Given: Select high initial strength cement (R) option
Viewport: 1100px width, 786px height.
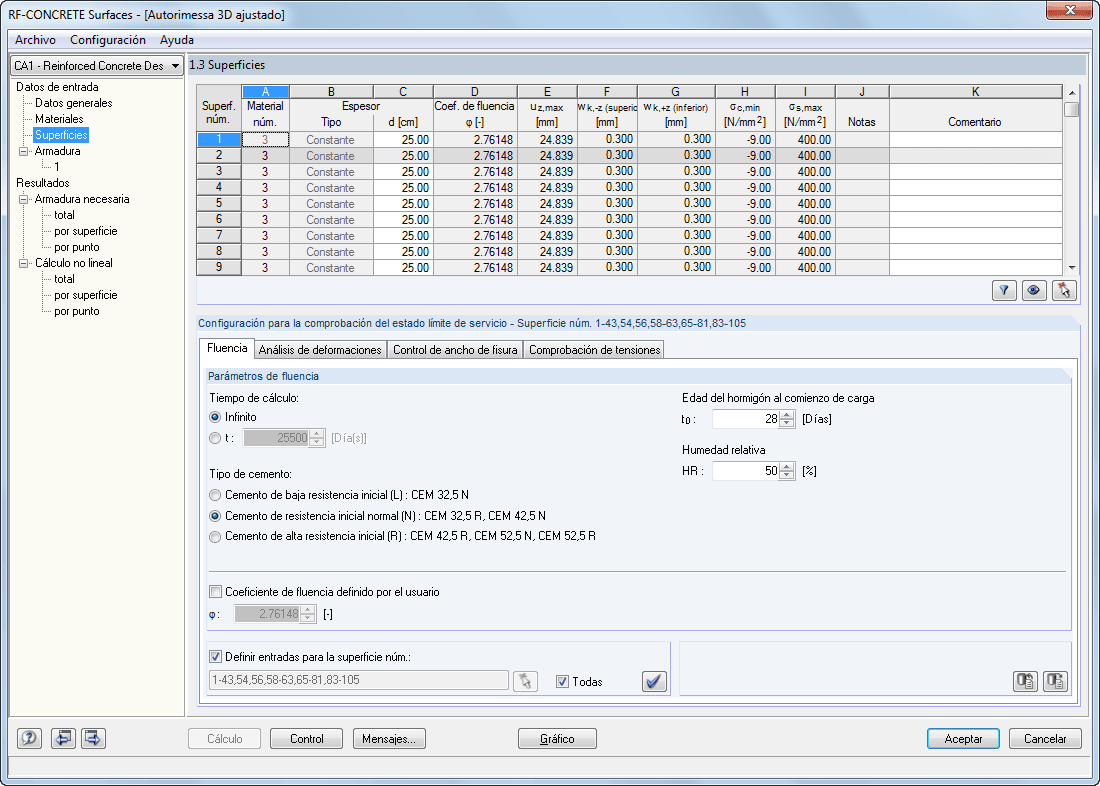Looking at the screenshot, I should point(215,537).
